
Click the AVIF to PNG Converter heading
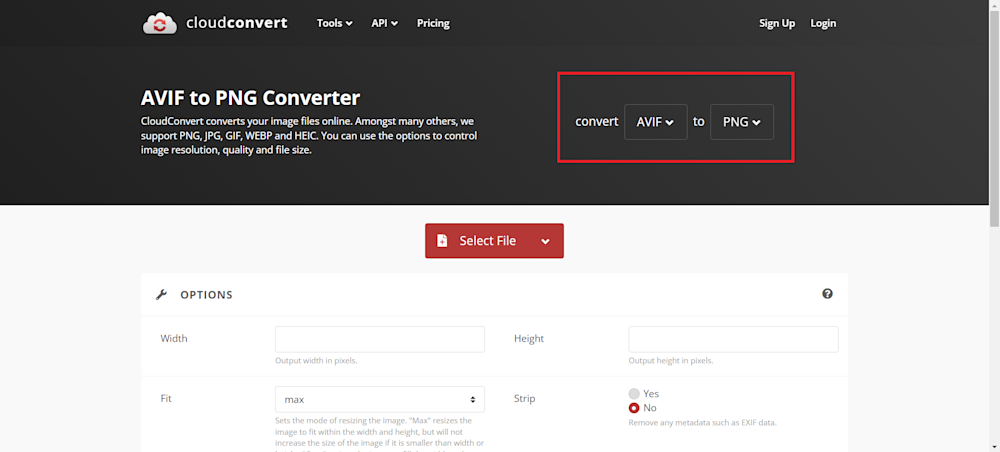[x=250, y=98]
